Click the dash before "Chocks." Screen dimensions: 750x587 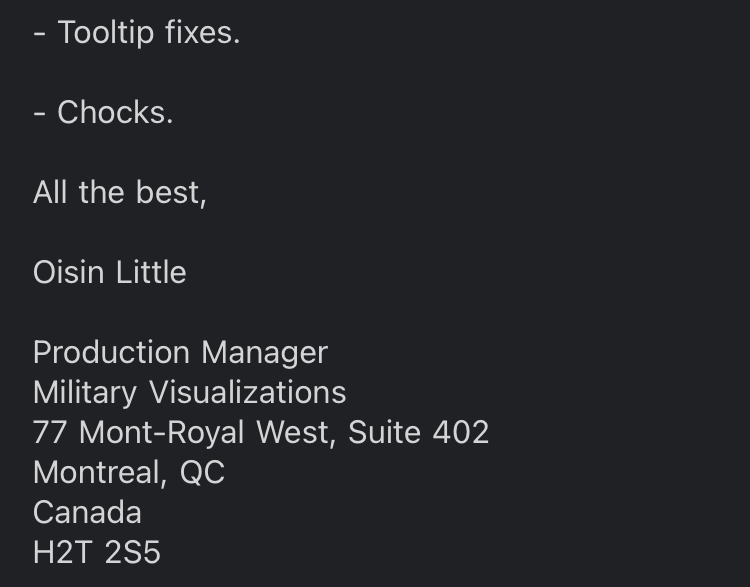point(40,115)
